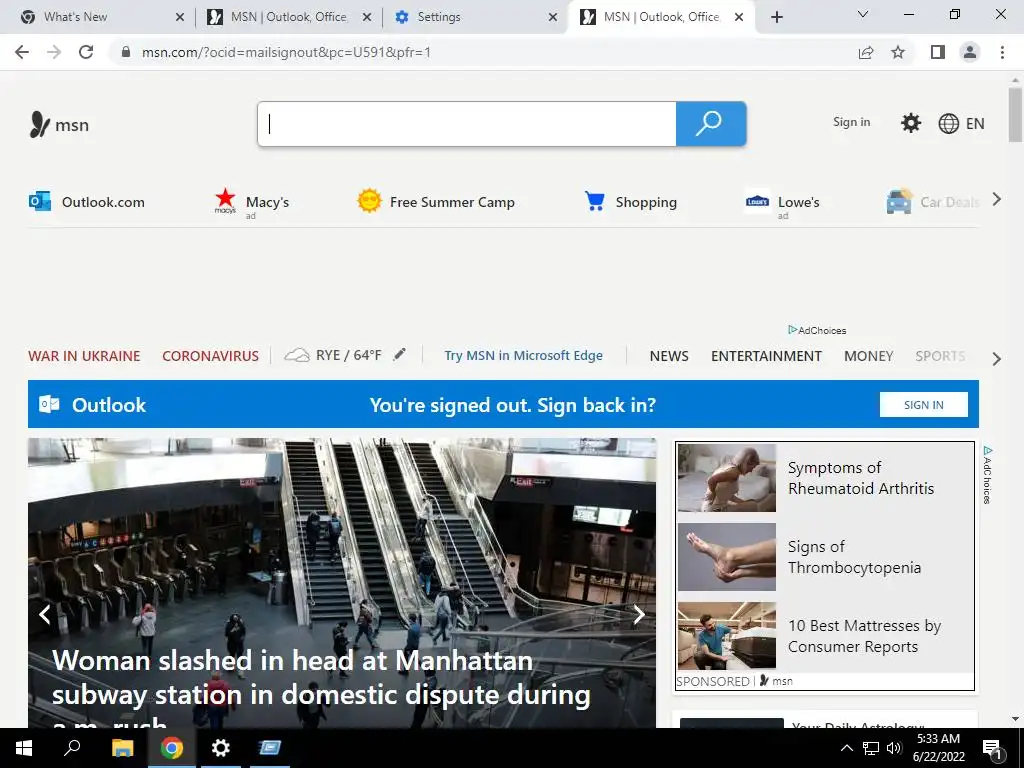Screen dimensions: 1024x768
Task: Open the Outlook.com shortcut
Action: pos(87,202)
